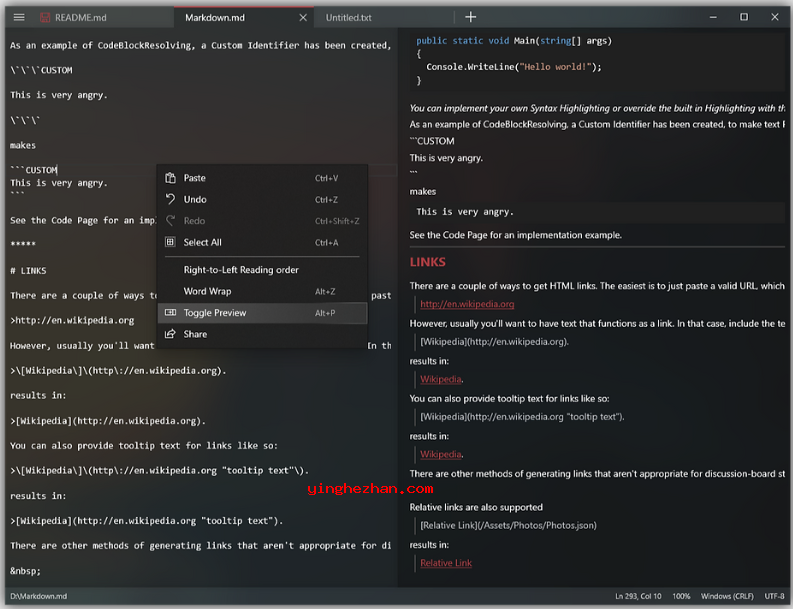Image resolution: width=793 pixels, height=609 pixels.
Task: Open the en.wikipedia.org link in preview
Action: point(467,304)
